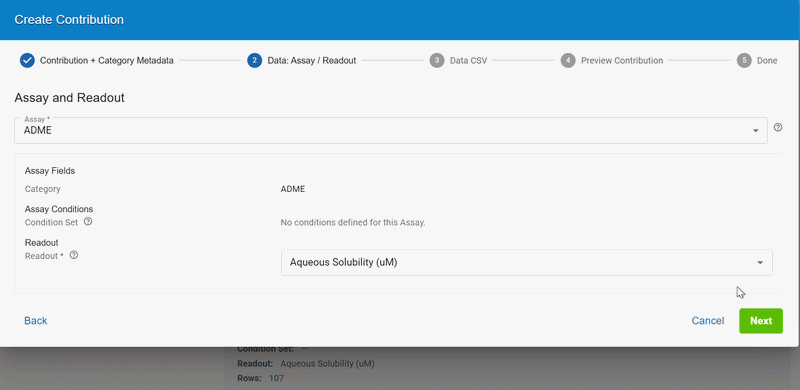Click the Assay and Readout heading

tap(69, 98)
